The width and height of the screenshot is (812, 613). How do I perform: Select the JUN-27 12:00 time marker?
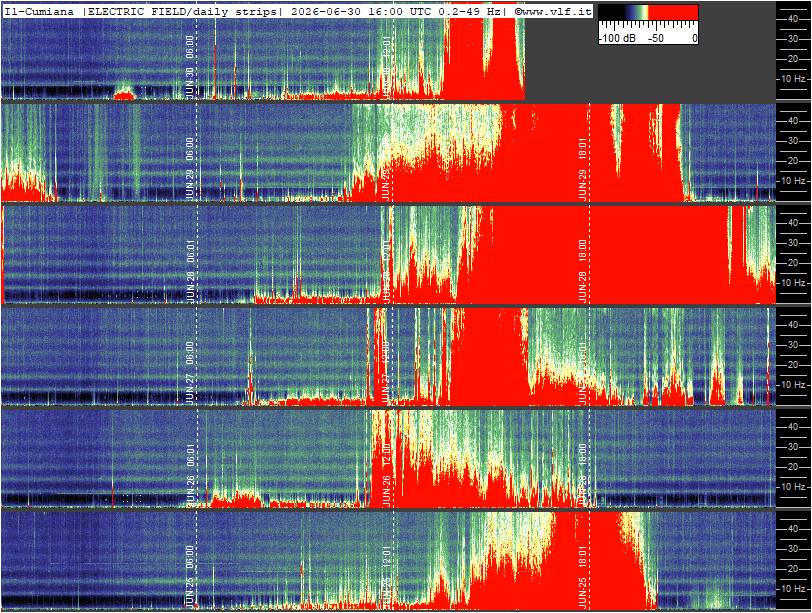(x=386, y=373)
